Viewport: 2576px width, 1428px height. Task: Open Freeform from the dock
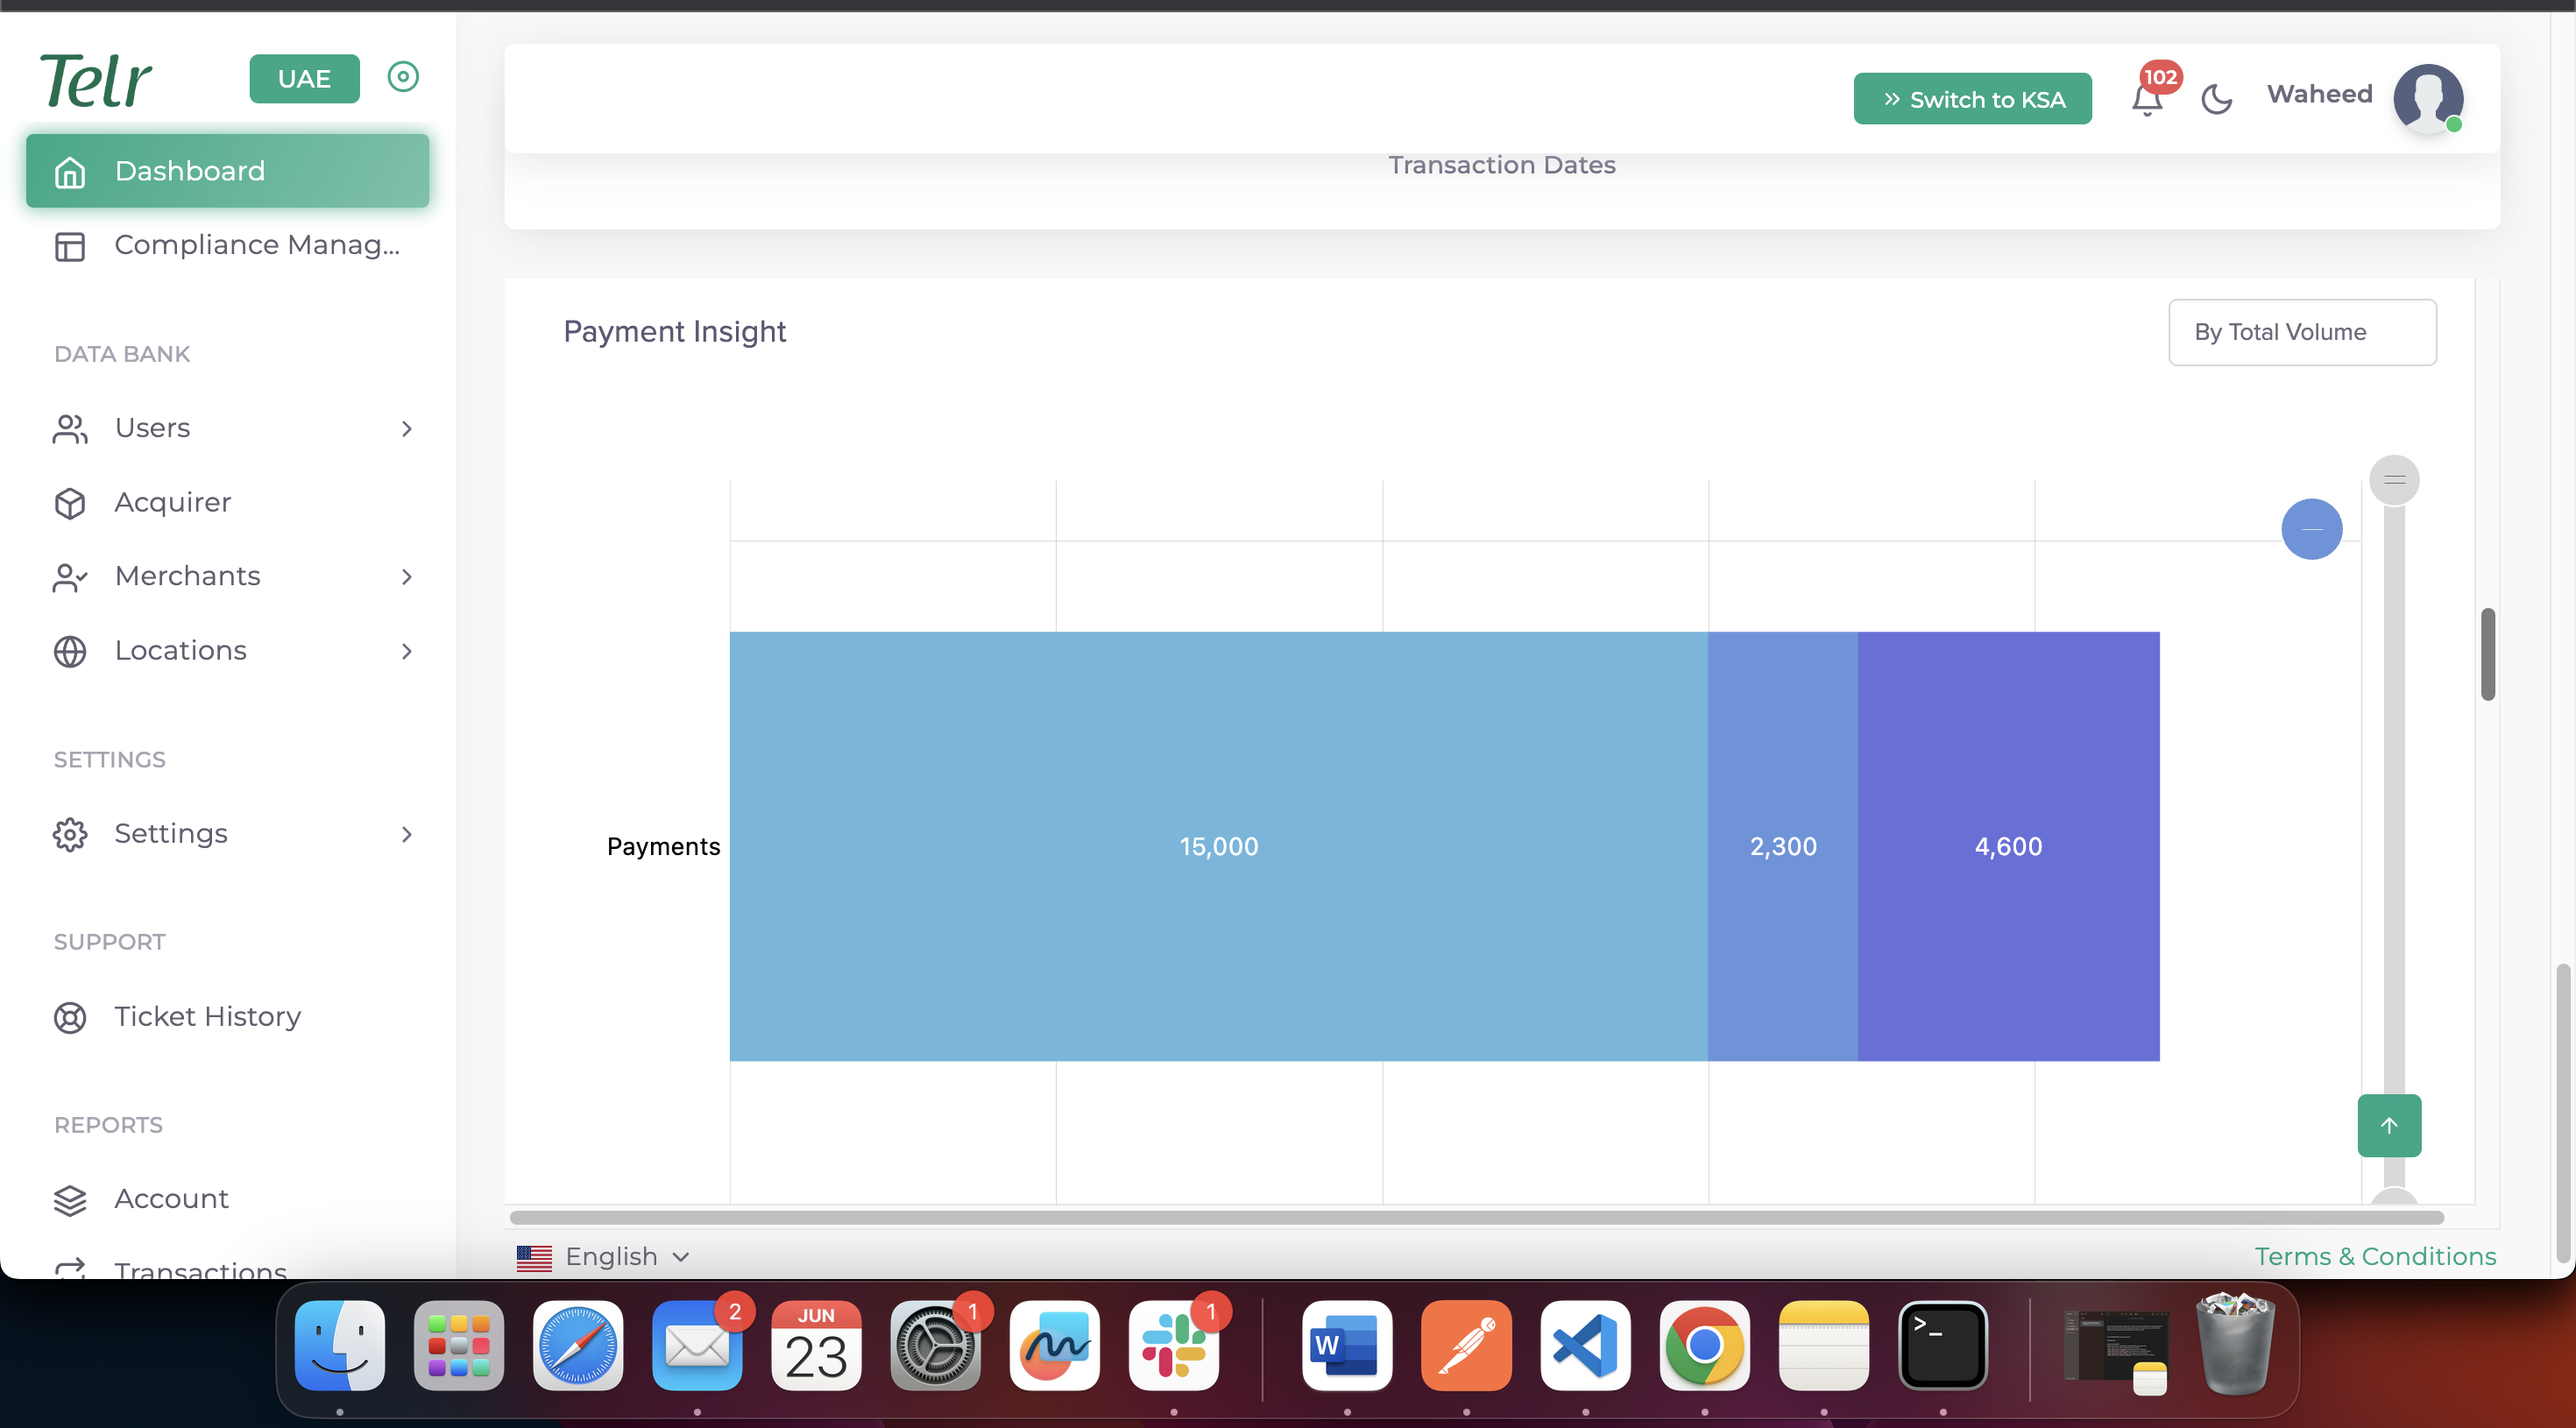coord(1055,1345)
